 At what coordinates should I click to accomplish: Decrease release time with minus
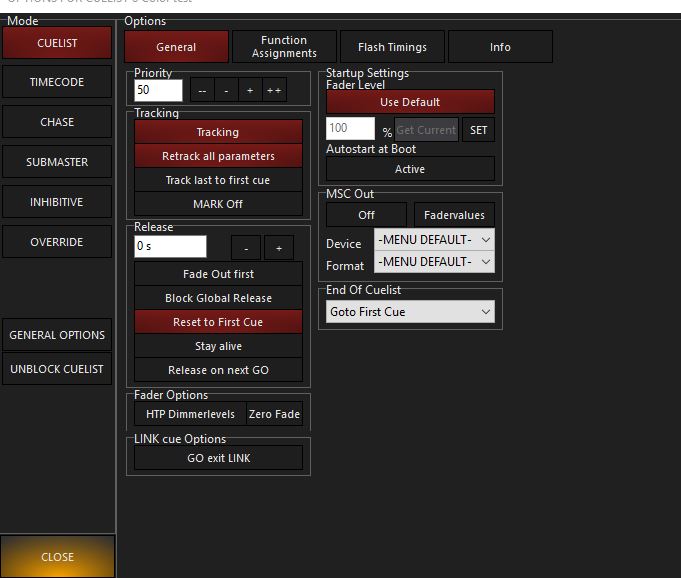pyautogui.click(x=246, y=248)
